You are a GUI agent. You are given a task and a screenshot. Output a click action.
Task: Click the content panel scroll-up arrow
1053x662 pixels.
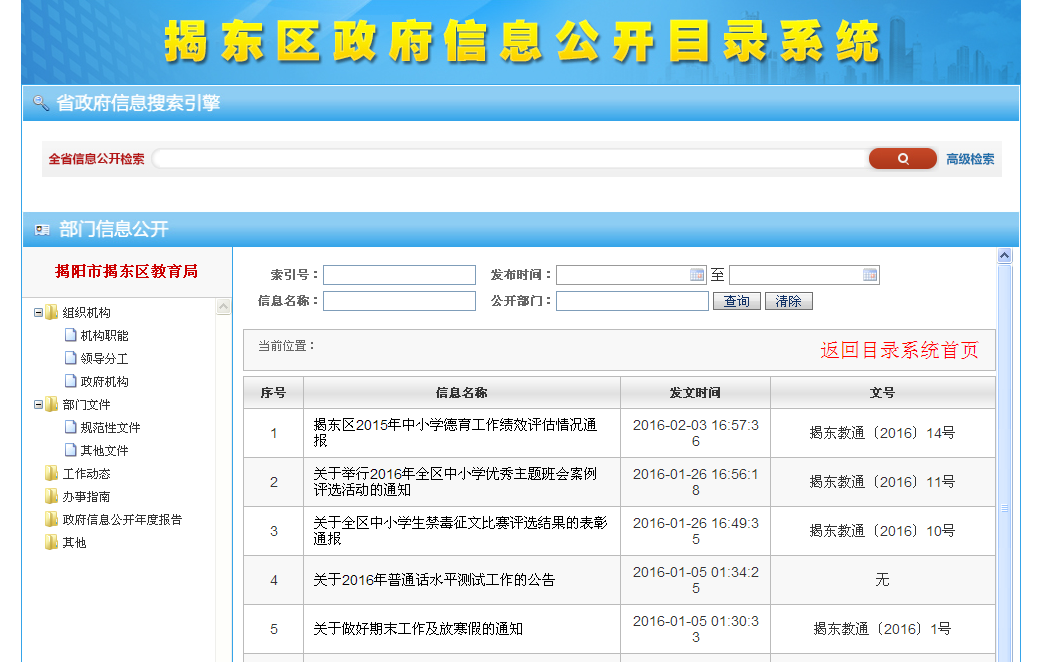(x=1005, y=255)
